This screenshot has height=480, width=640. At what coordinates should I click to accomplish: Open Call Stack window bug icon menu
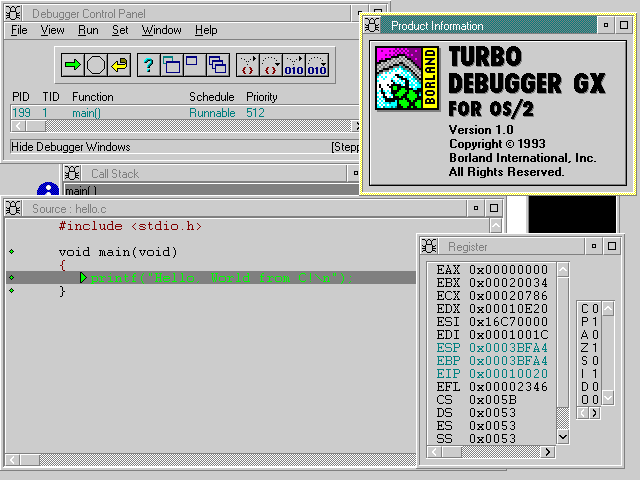72,173
